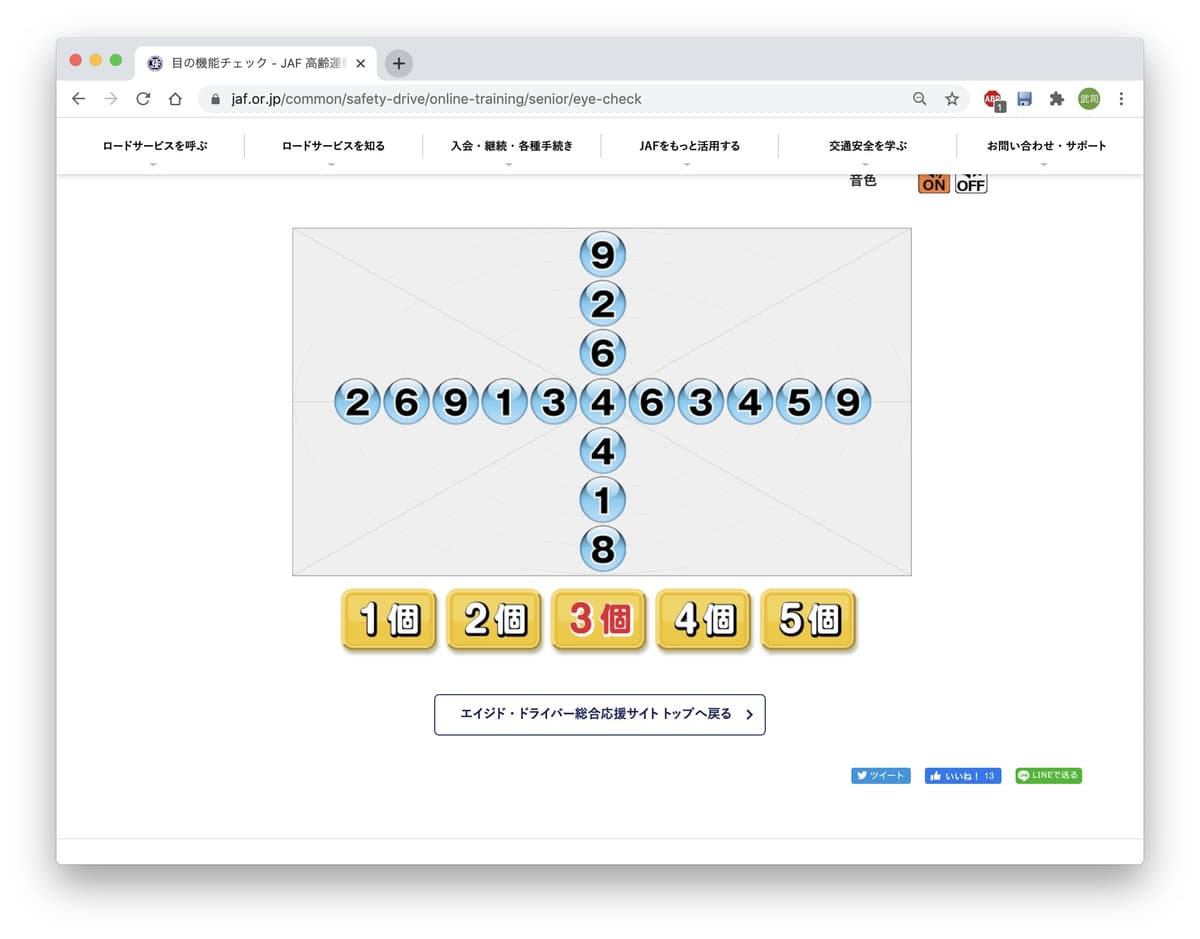The width and height of the screenshot is (1200, 939).
Task: Click the bottom ball numbered 8
Action: click(603, 548)
